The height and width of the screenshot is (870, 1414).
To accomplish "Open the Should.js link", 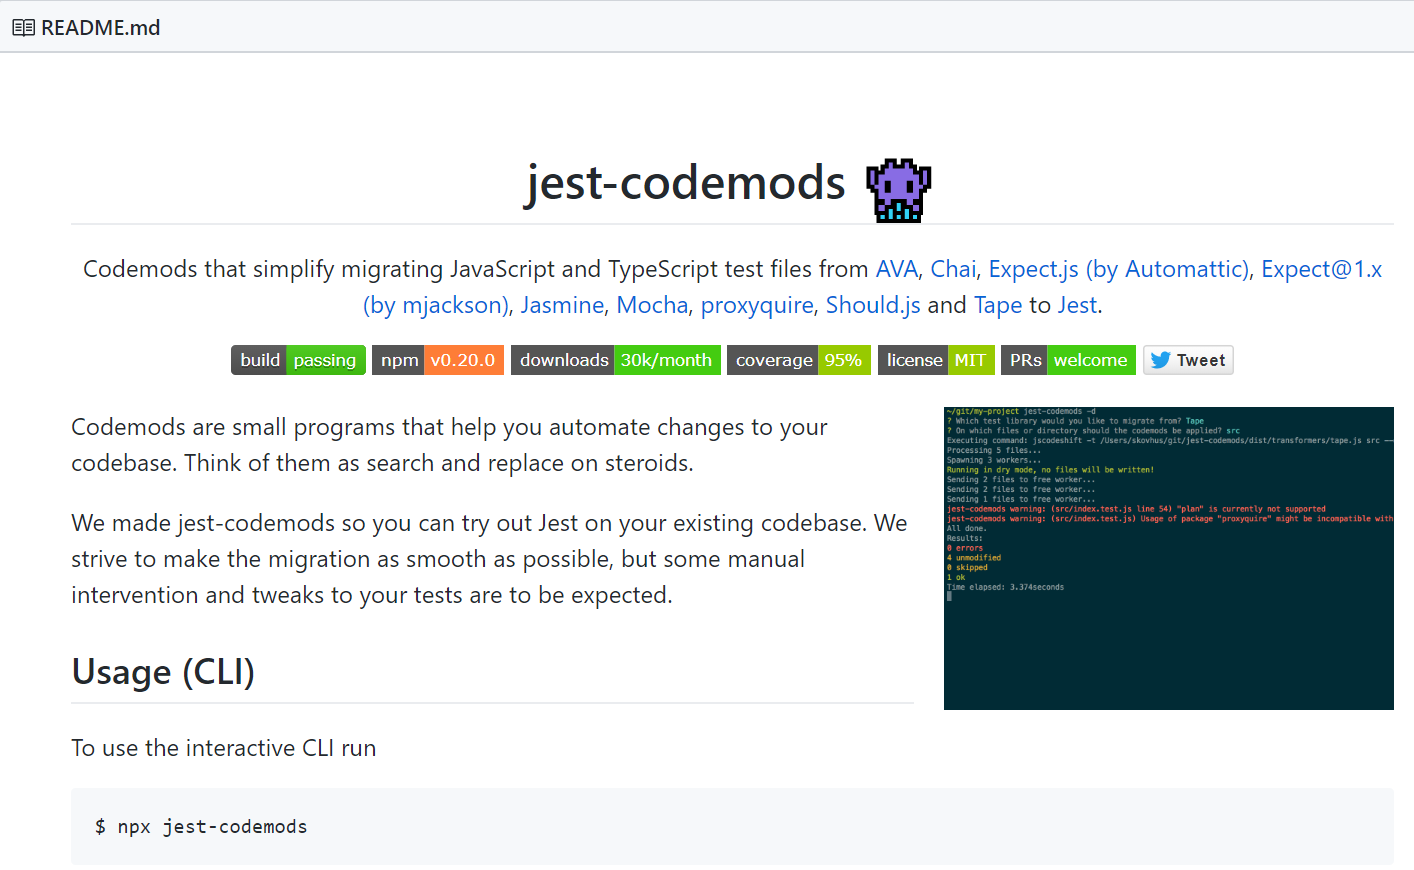I will (873, 305).
